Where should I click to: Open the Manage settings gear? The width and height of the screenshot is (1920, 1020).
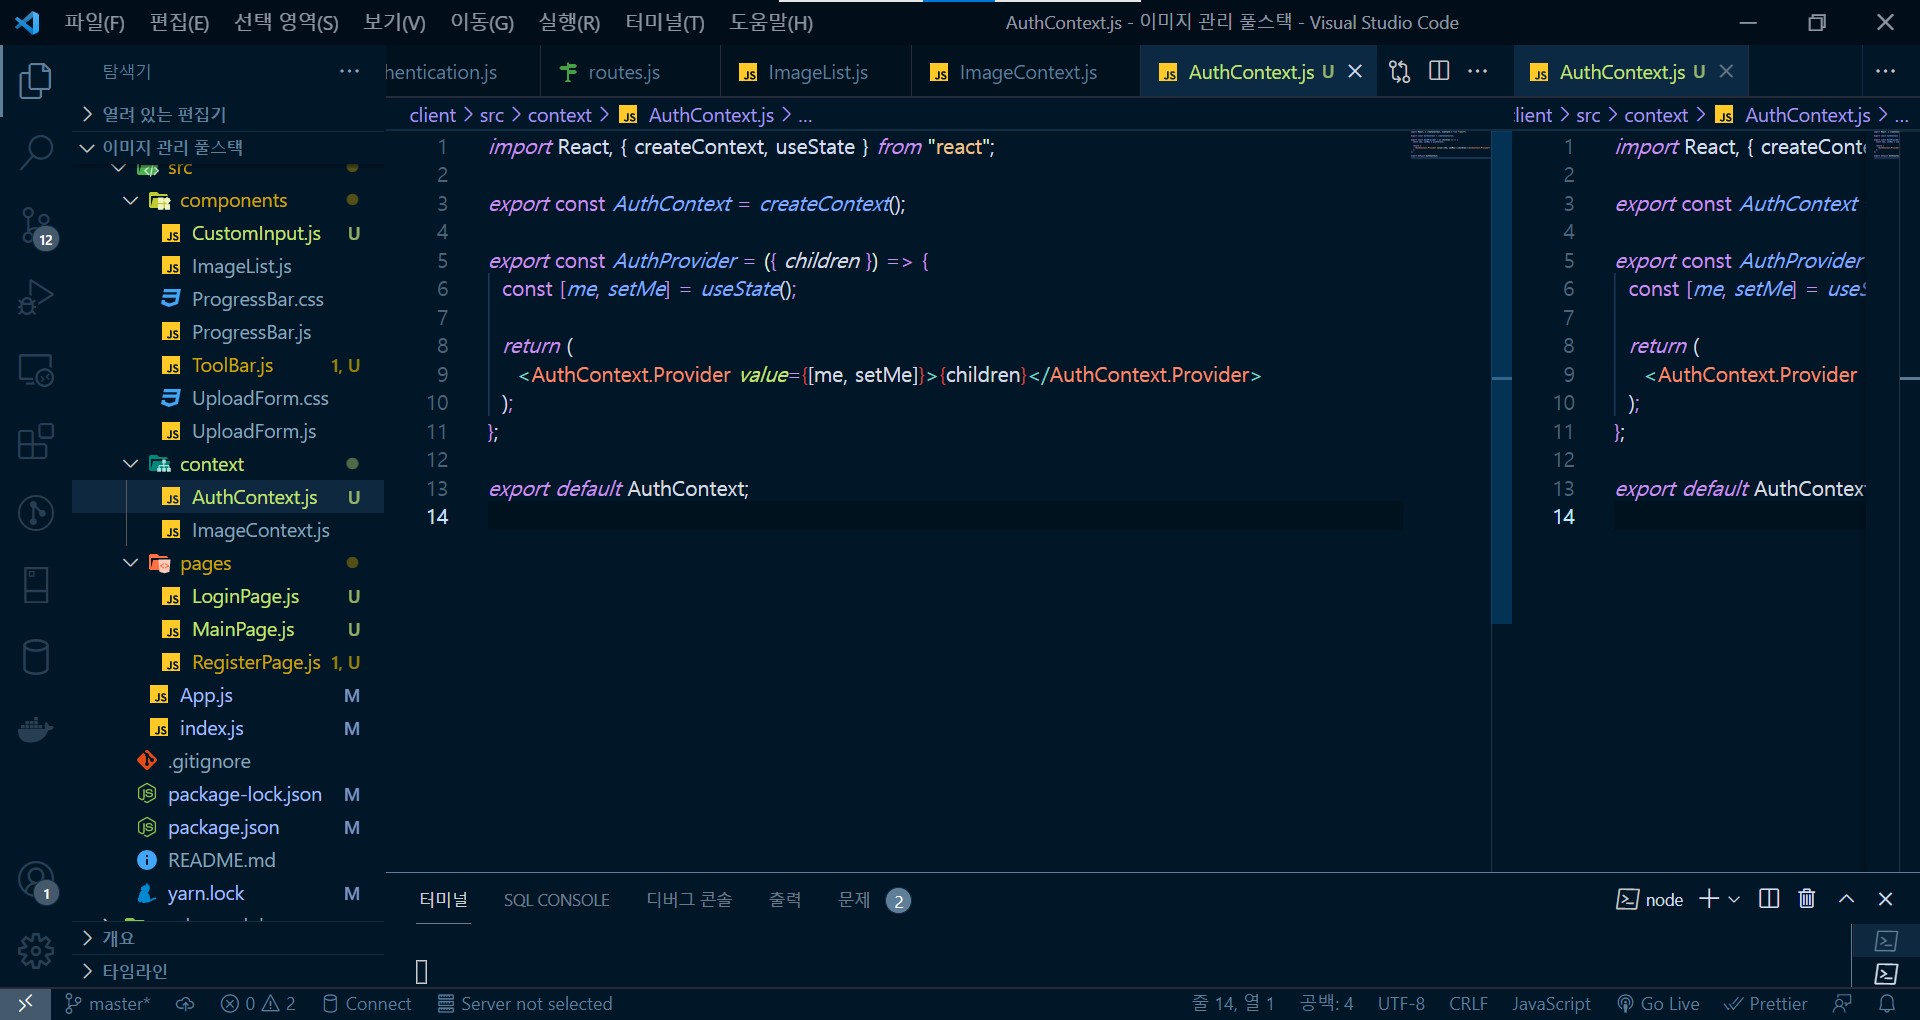(x=36, y=950)
